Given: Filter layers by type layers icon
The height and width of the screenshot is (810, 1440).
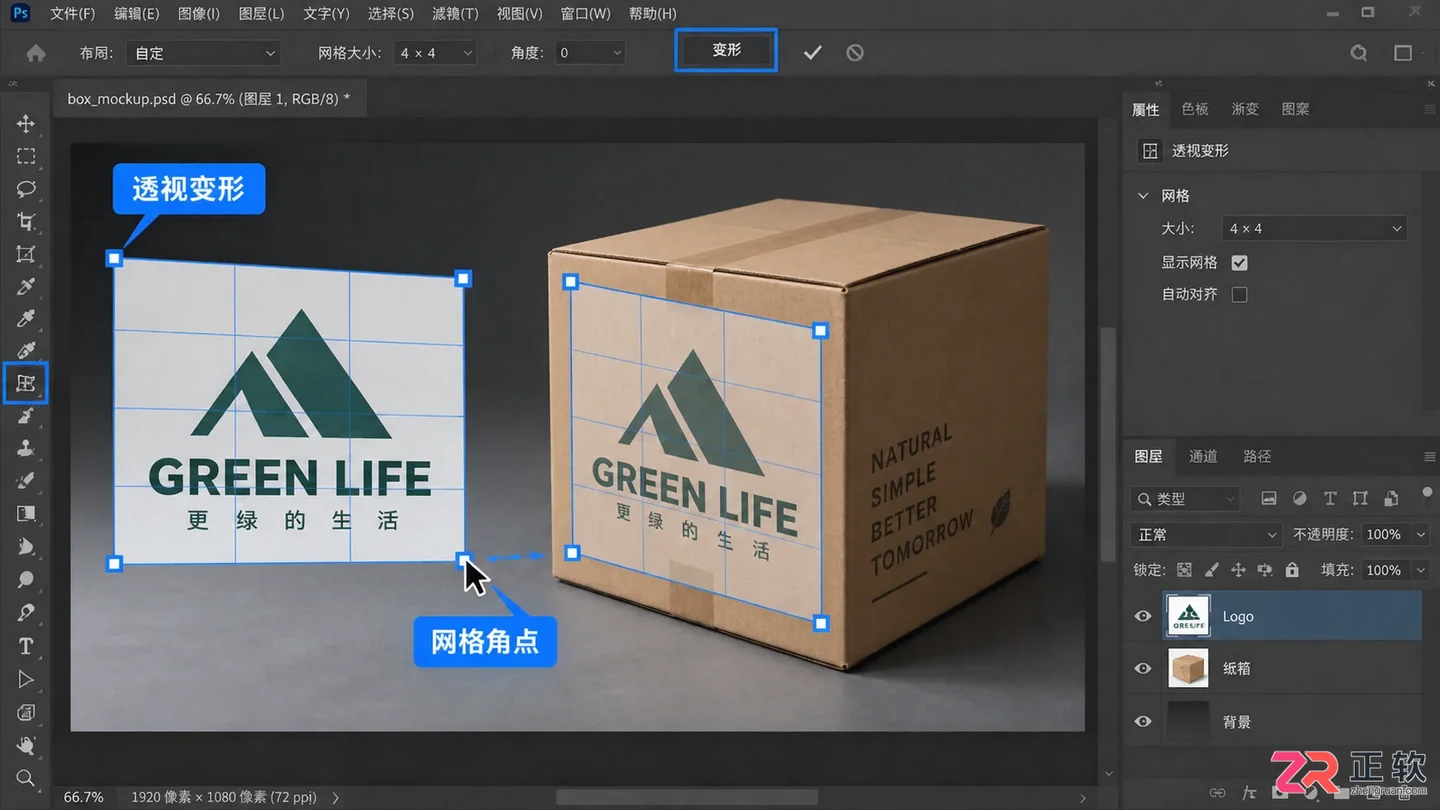Looking at the screenshot, I should pyautogui.click(x=1330, y=499).
